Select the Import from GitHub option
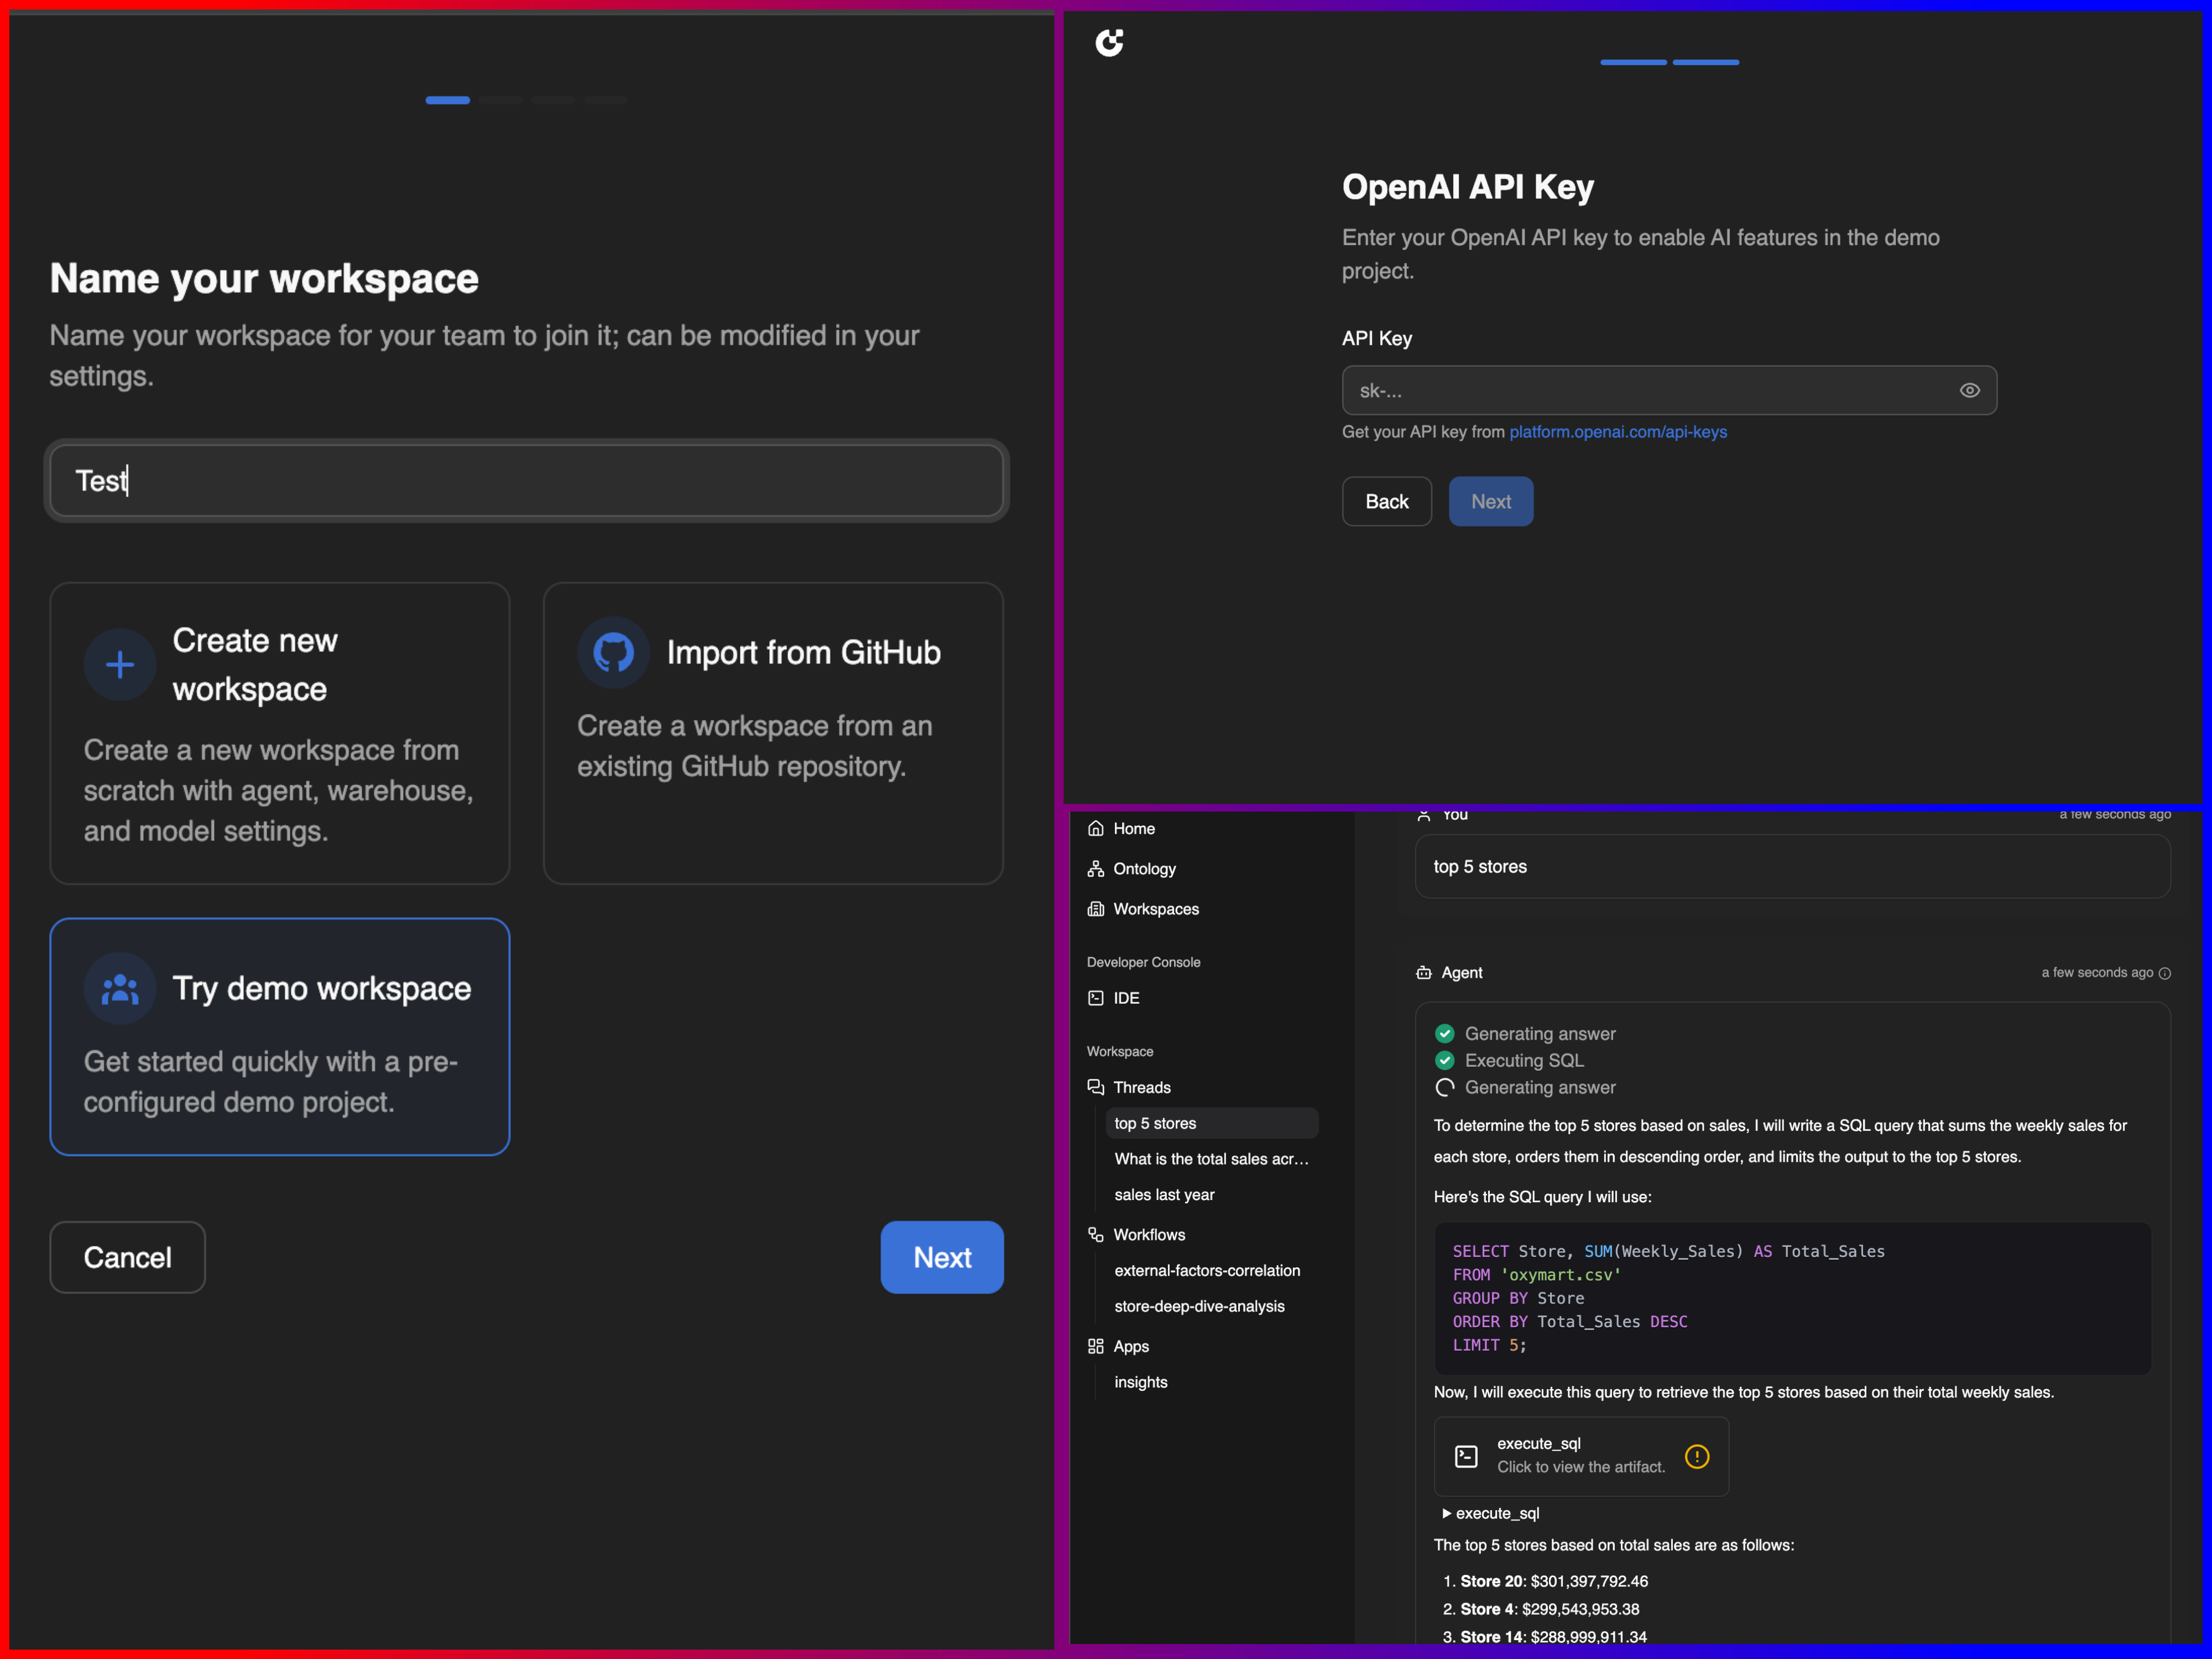 click(x=772, y=732)
